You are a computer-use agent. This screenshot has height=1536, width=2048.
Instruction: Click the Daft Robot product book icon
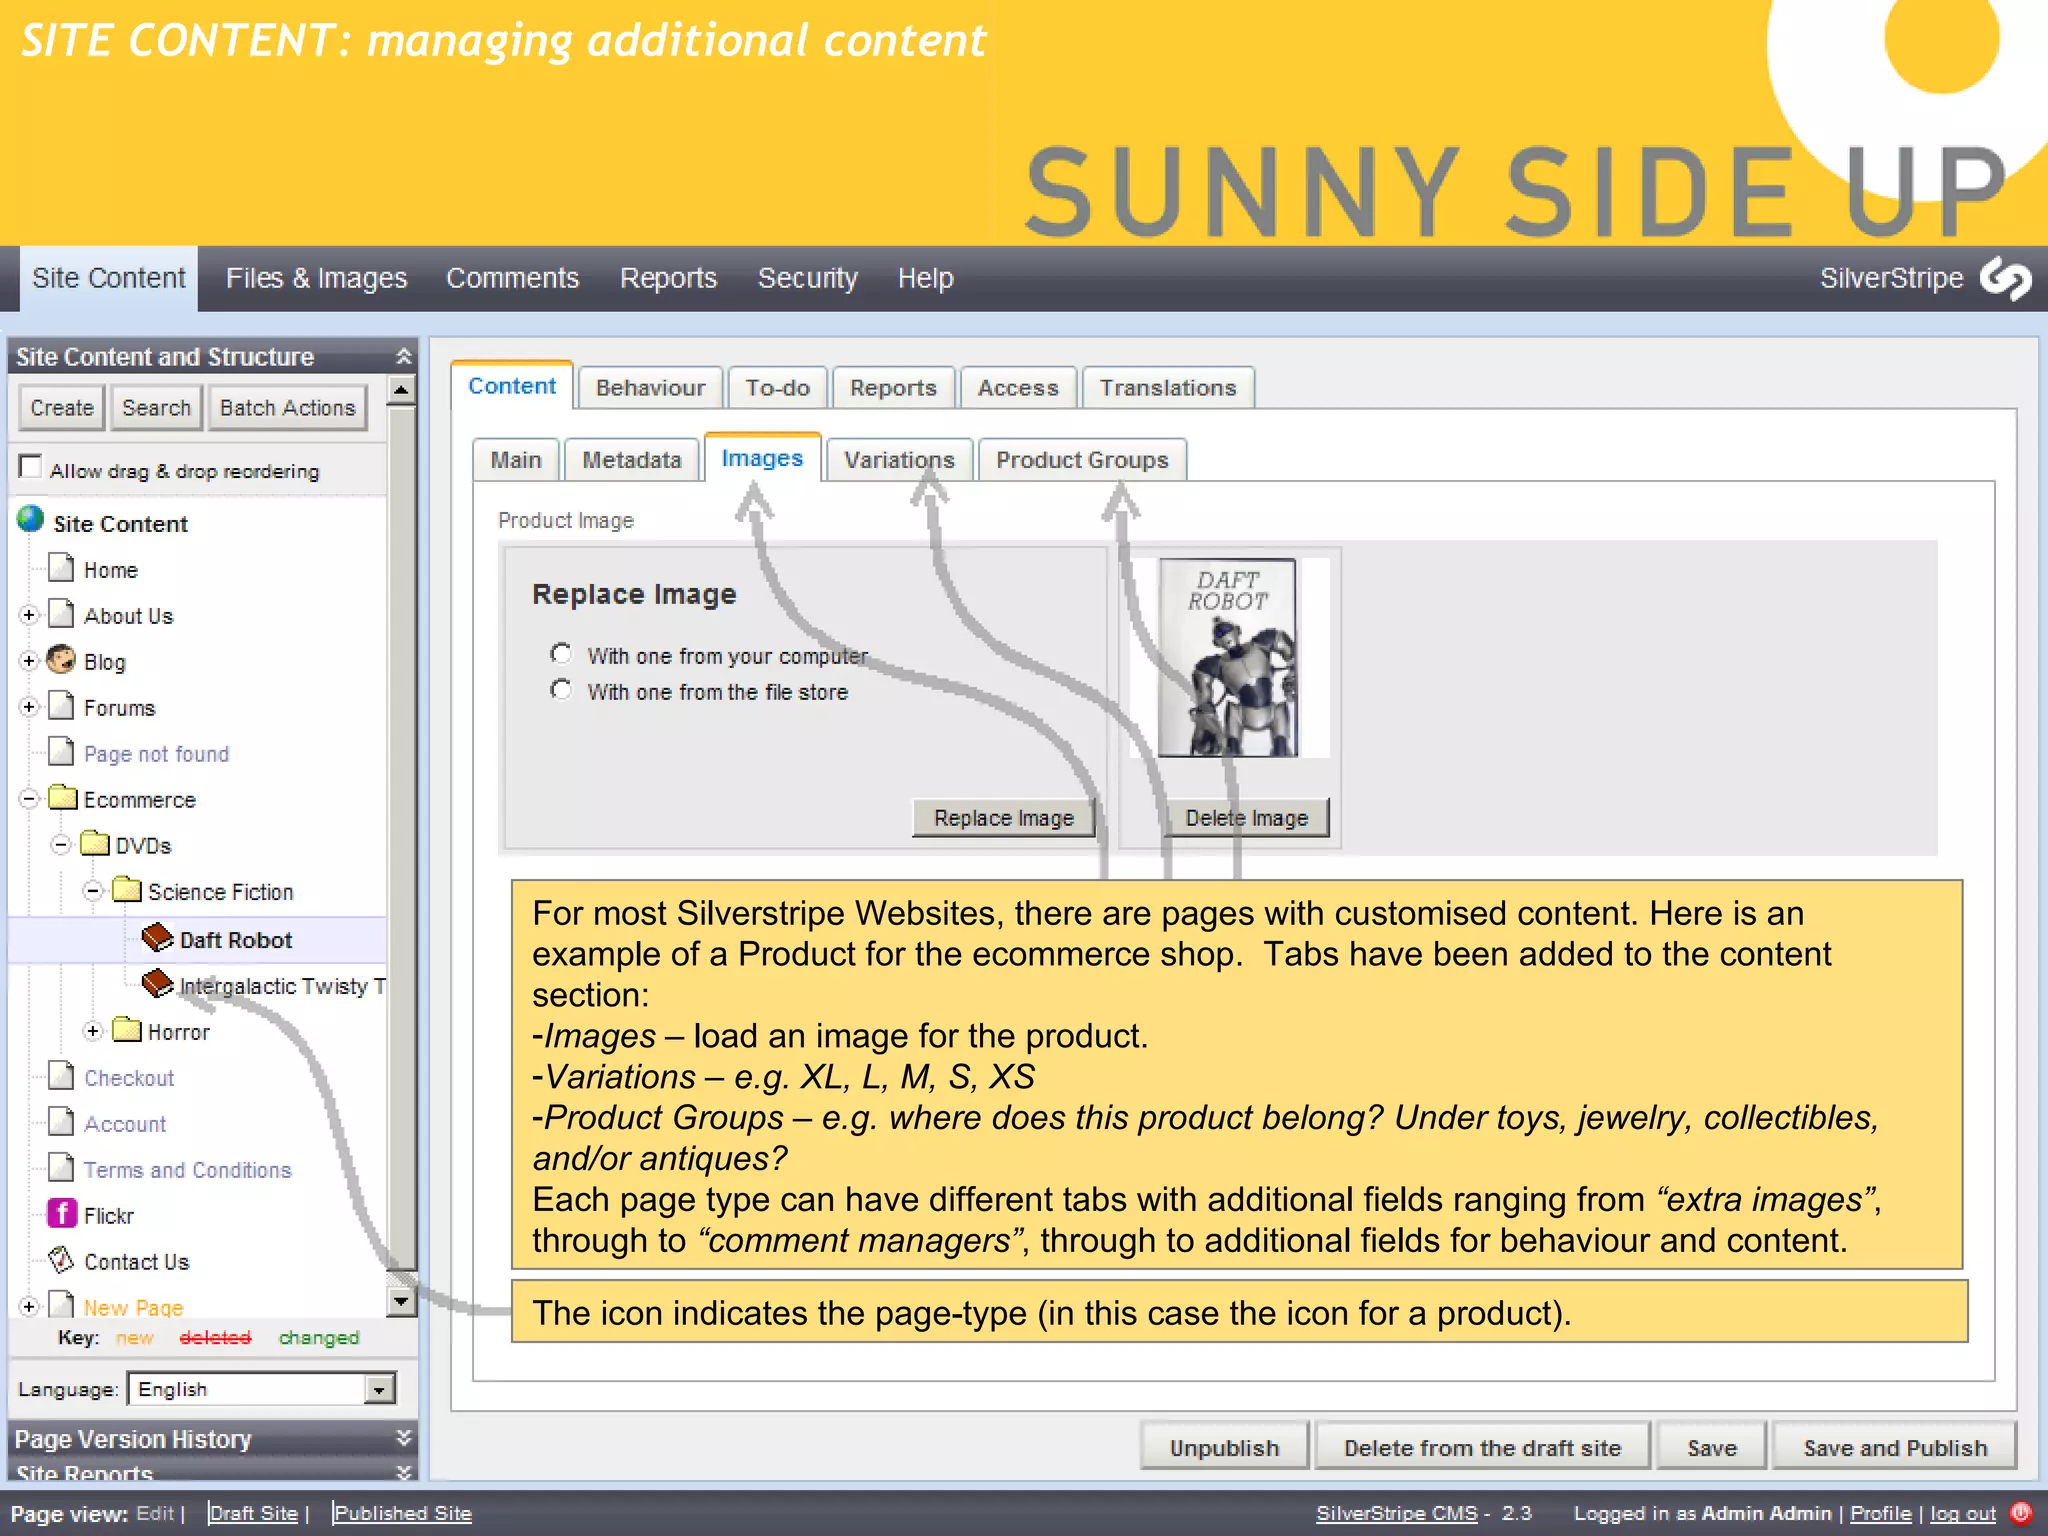[157, 938]
